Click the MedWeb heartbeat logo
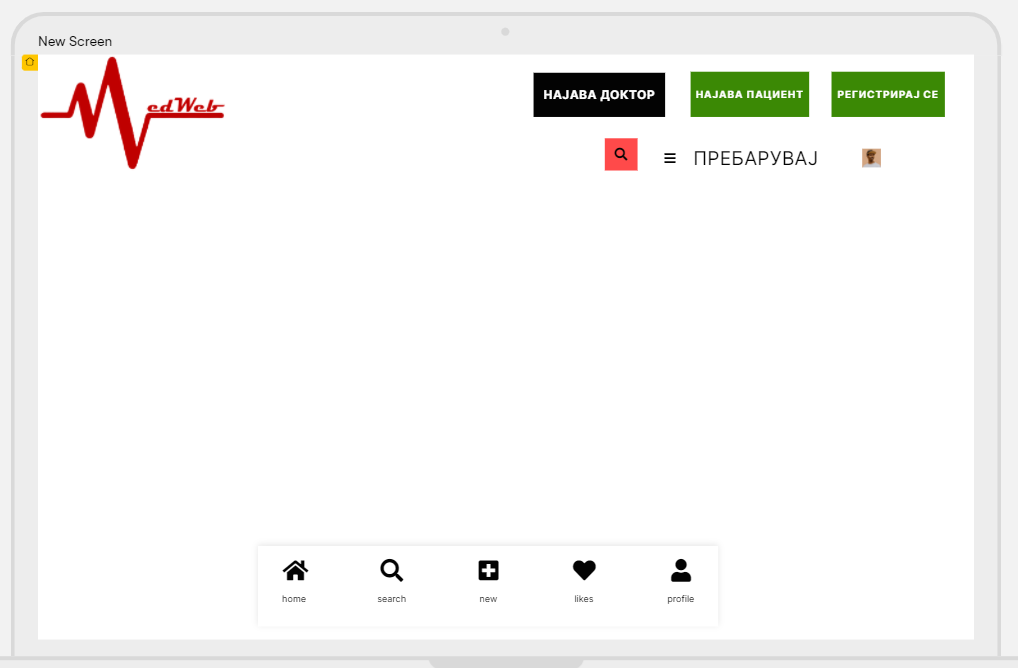The width and height of the screenshot is (1018, 668). pyautogui.click(x=132, y=113)
